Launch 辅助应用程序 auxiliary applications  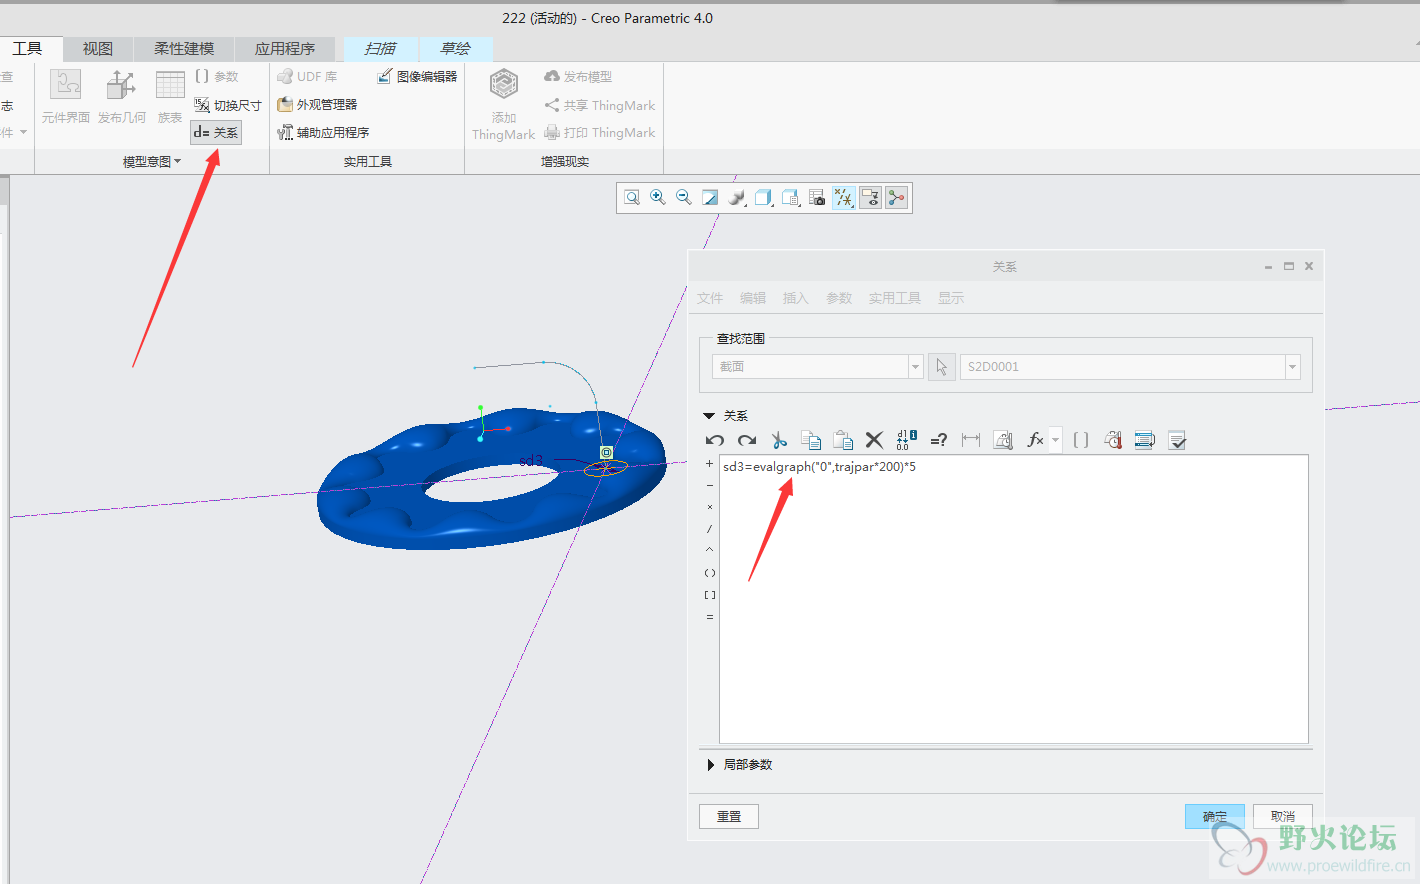click(323, 132)
